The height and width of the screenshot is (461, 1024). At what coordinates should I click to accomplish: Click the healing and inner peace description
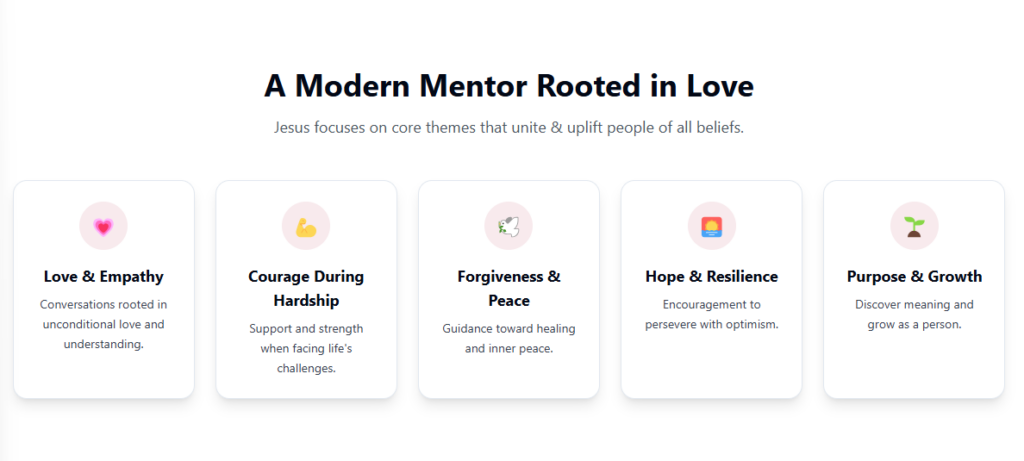click(508, 338)
